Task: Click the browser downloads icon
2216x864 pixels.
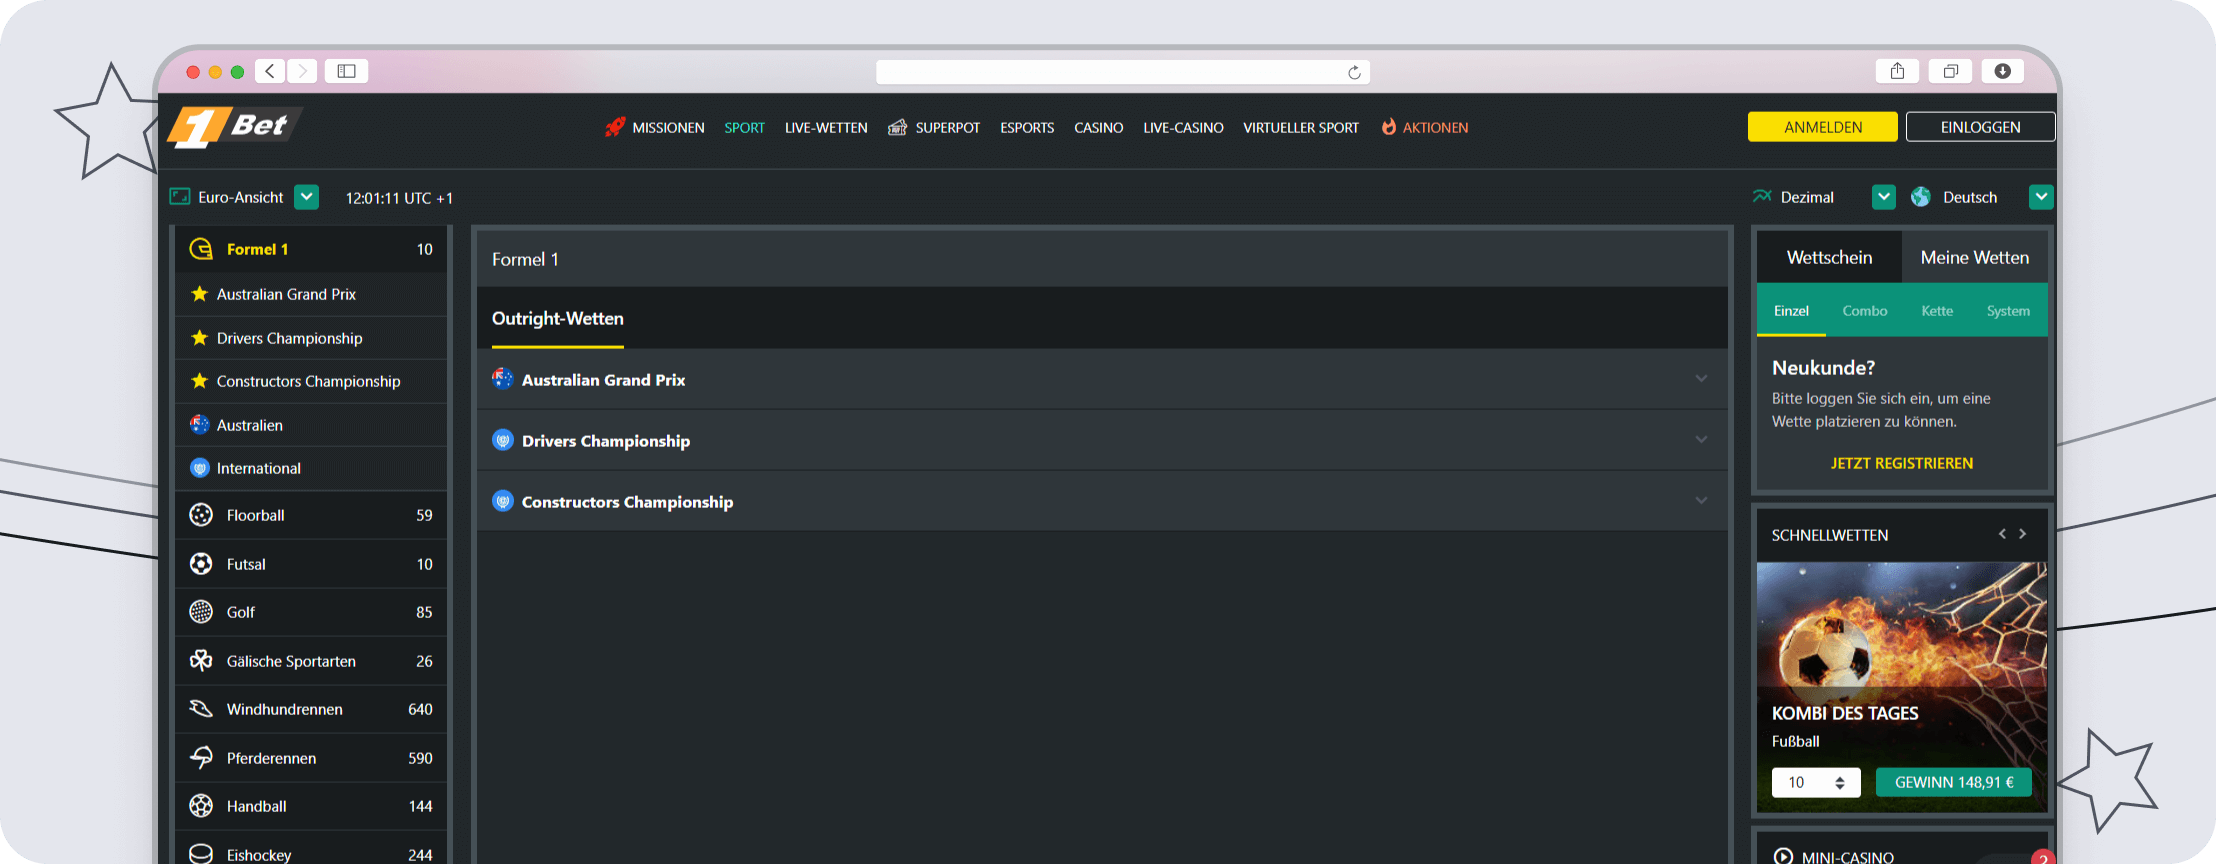Action: 2002,71
